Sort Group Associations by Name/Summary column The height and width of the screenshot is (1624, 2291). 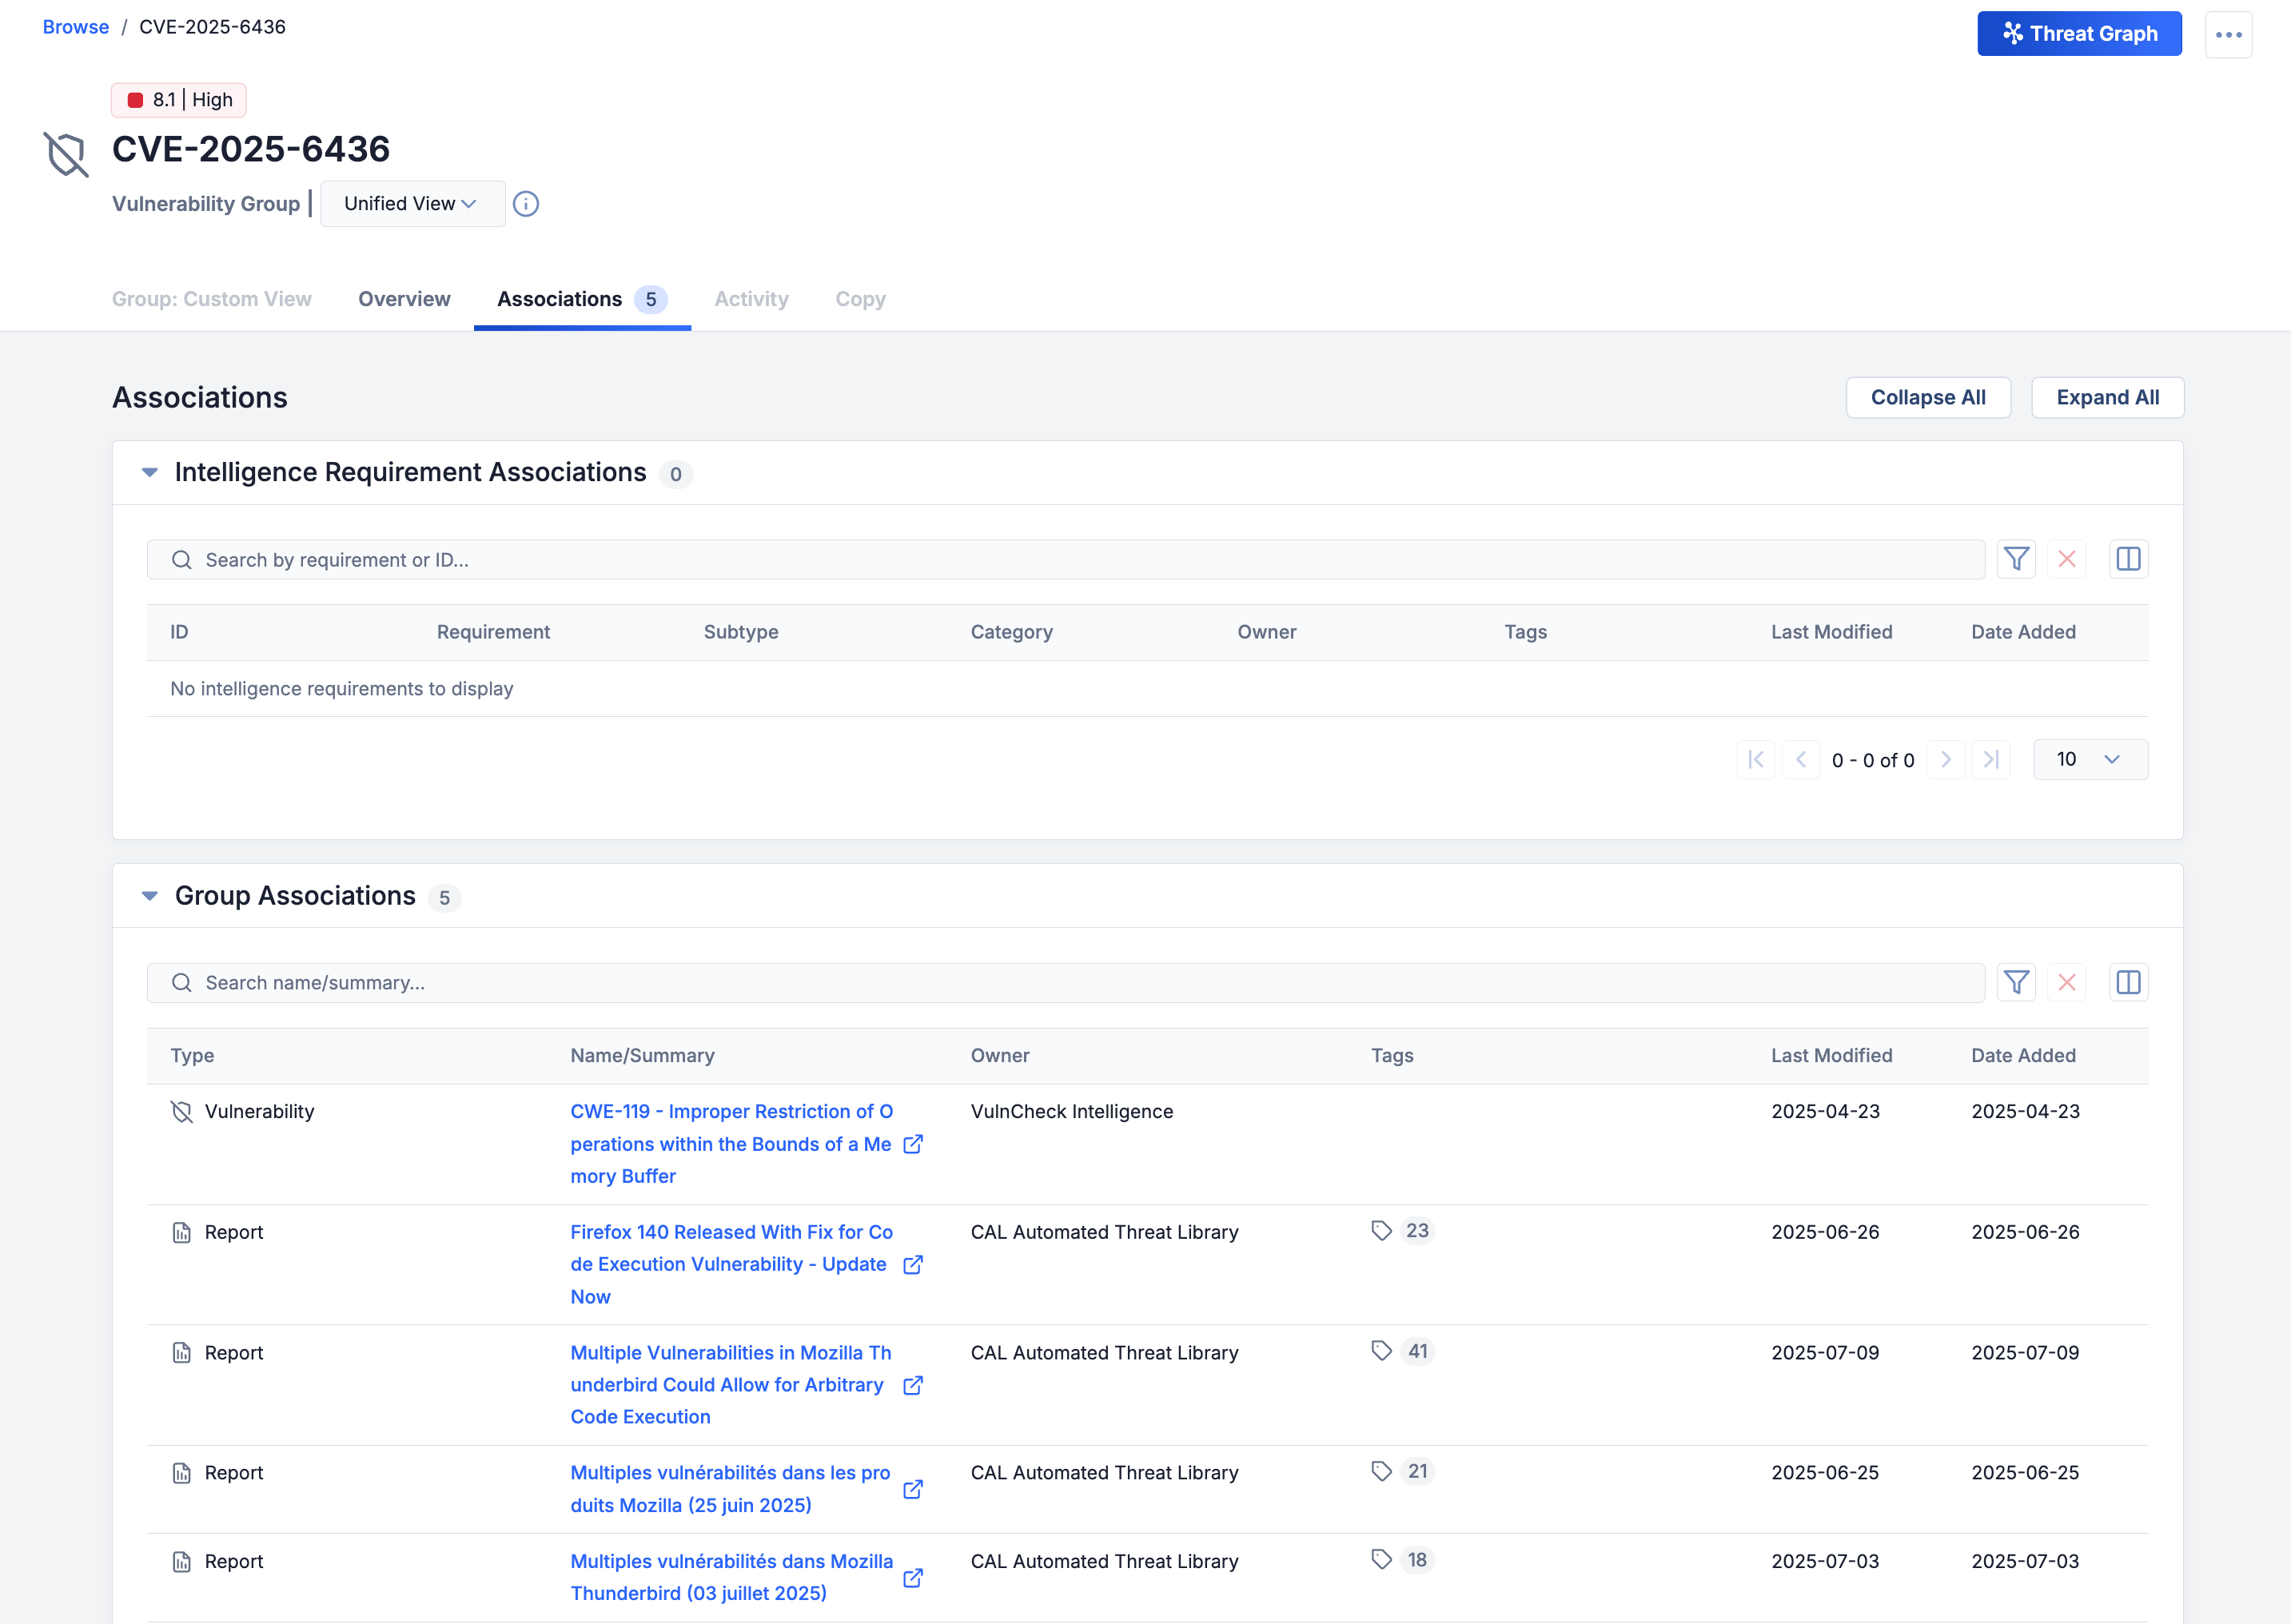click(642, 1056)
